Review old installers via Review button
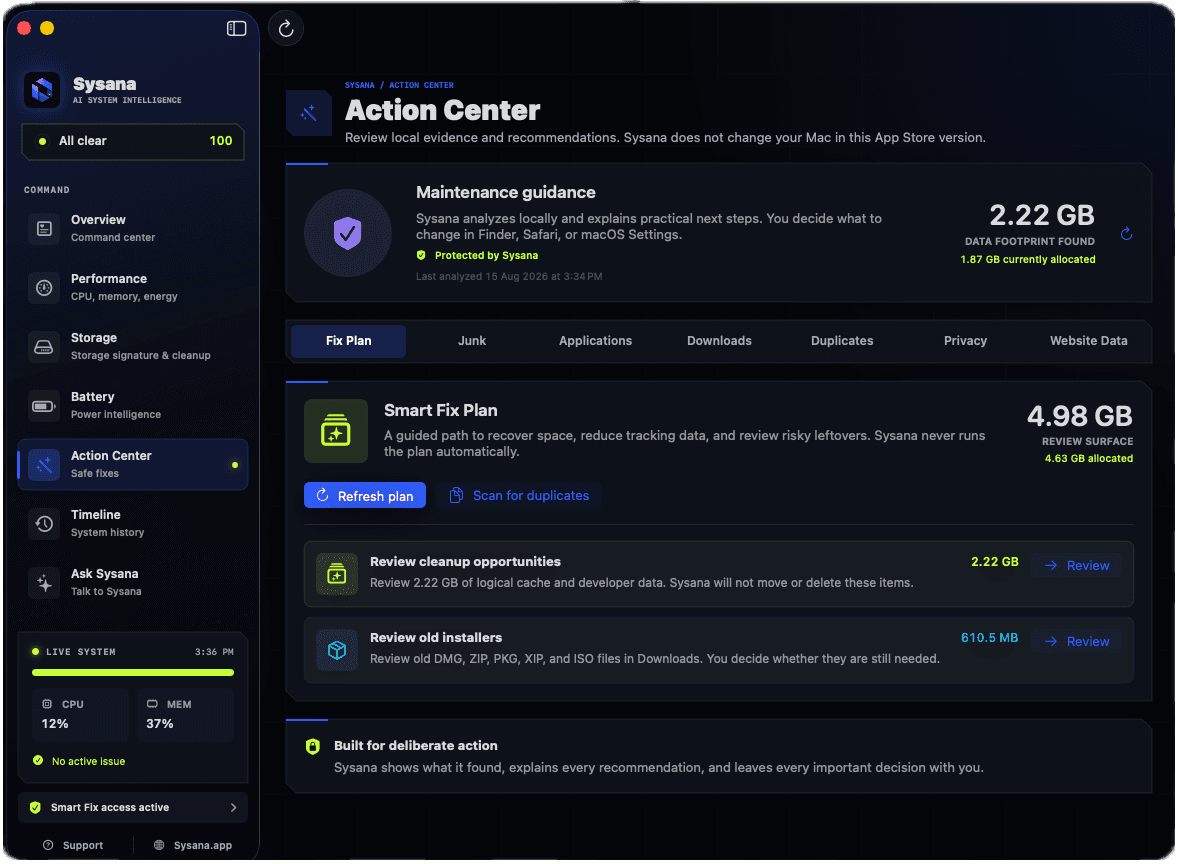This screenshot has height=864, width=1178. click(x=1077, y=642)
